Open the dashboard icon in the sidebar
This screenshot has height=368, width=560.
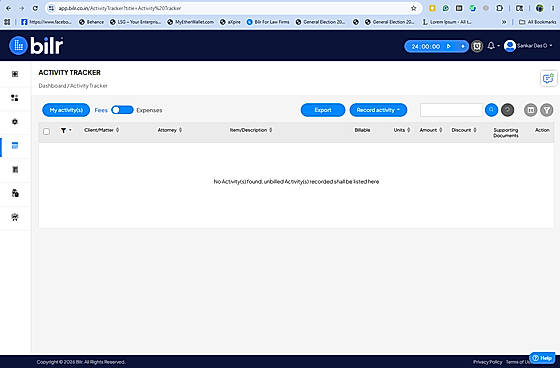[x=15, y=74]
